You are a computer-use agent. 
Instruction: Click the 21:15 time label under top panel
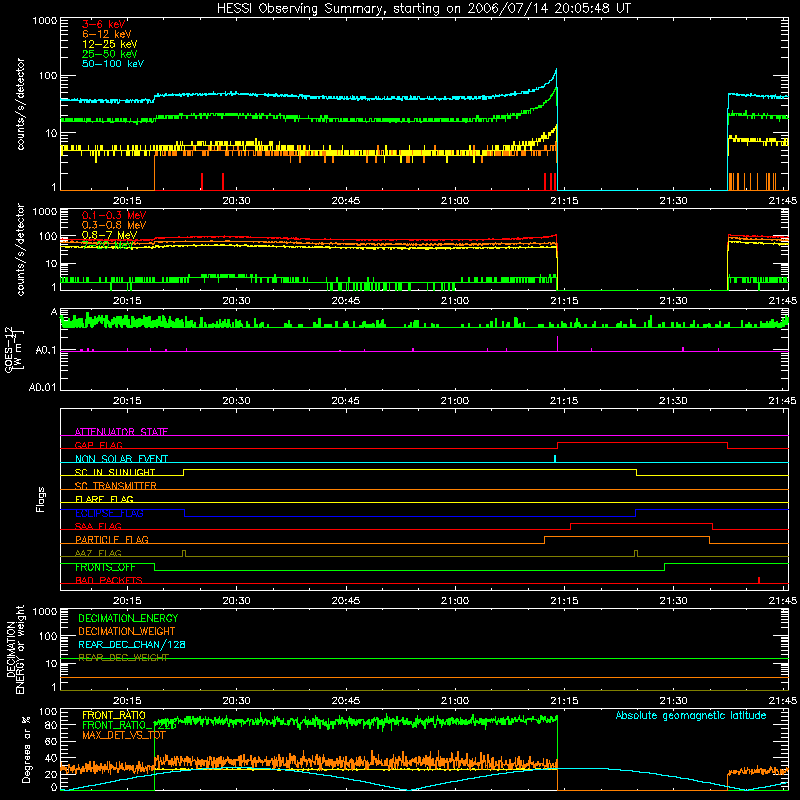point(564,201)
